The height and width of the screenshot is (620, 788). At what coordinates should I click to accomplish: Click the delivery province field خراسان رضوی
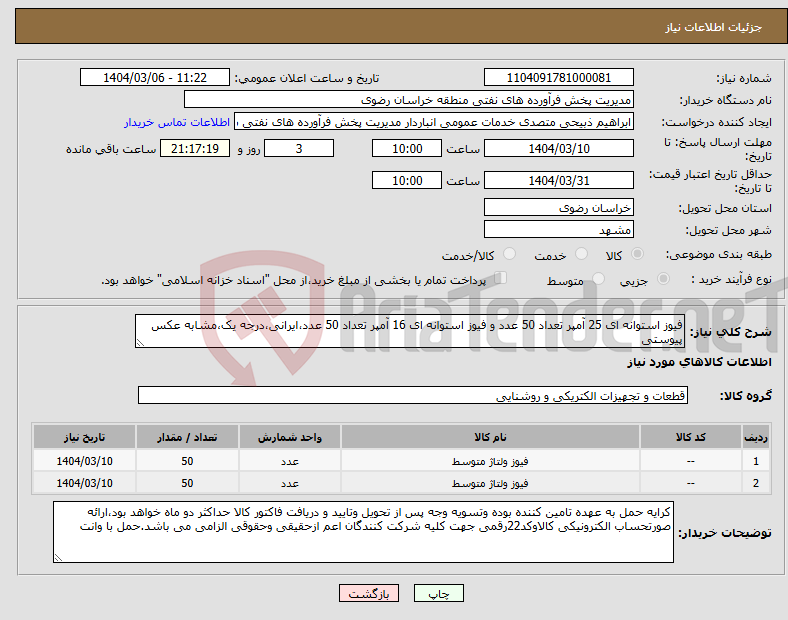pos(559,208)
